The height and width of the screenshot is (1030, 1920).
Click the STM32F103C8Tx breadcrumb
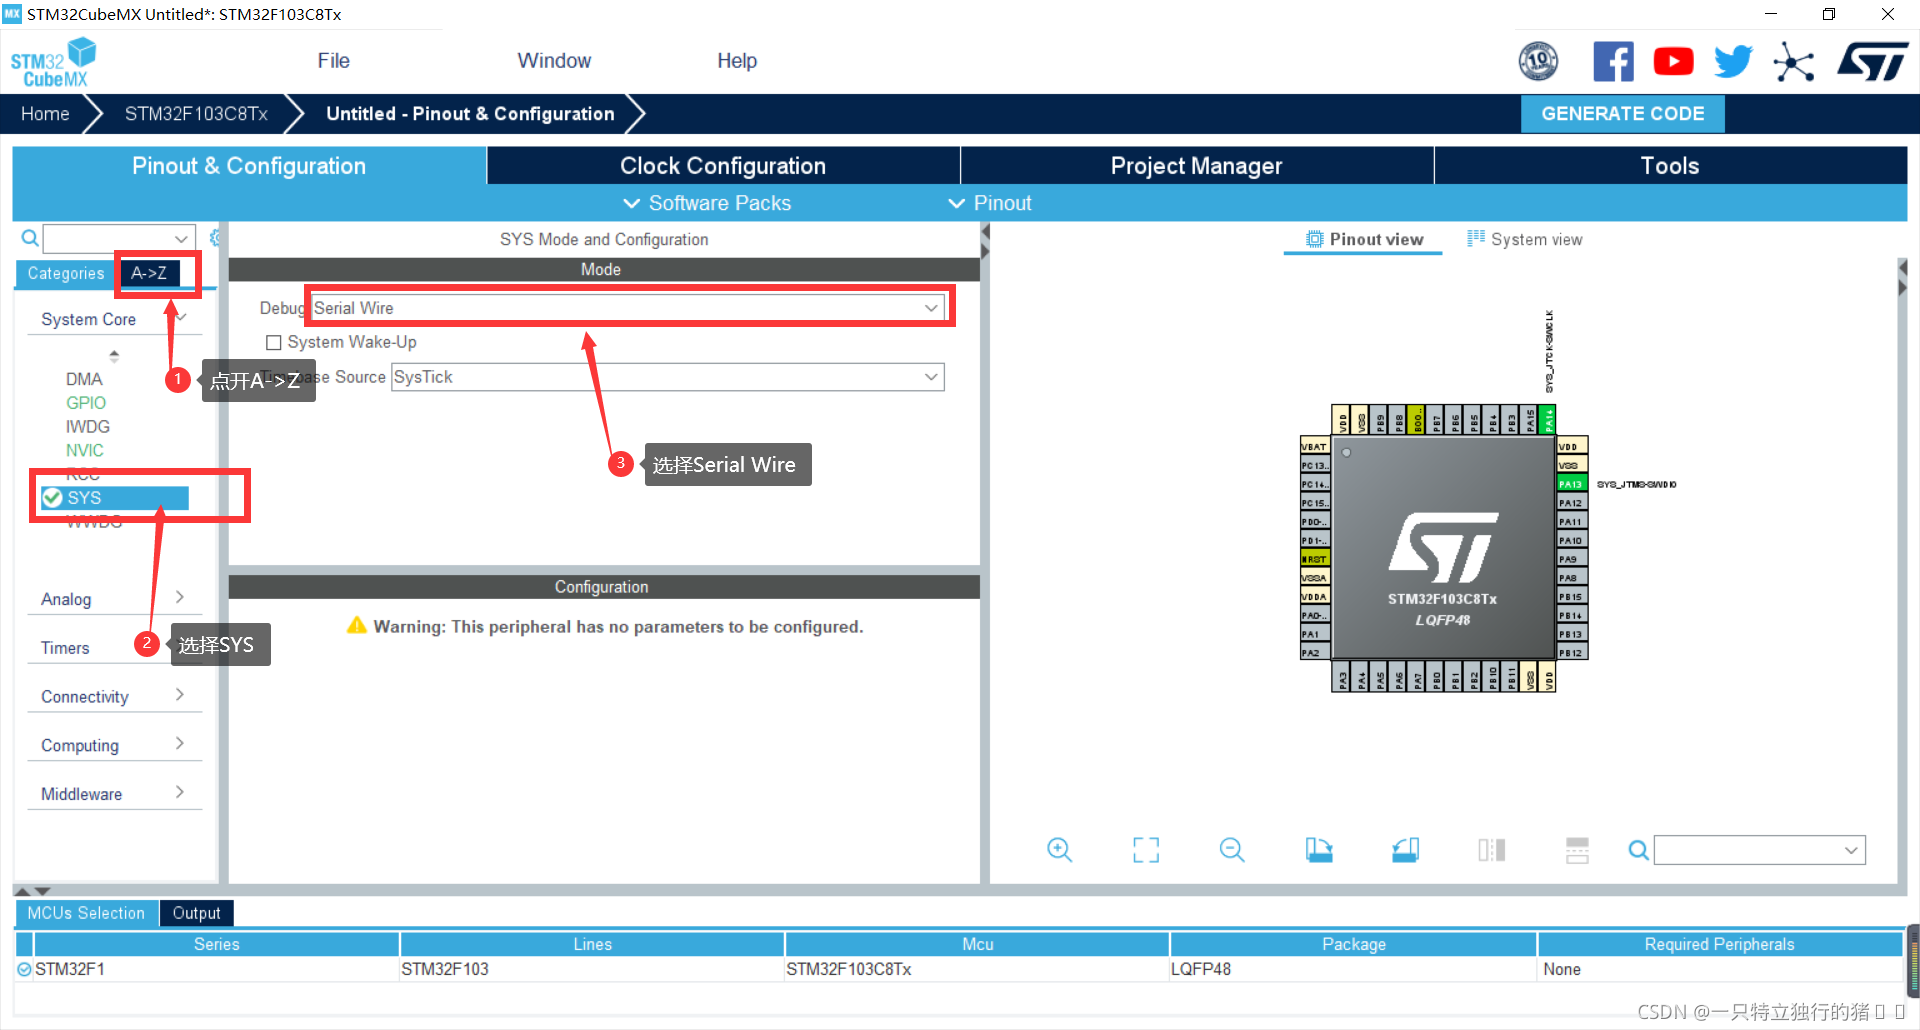pyautogui.click(x=196, y=114)
